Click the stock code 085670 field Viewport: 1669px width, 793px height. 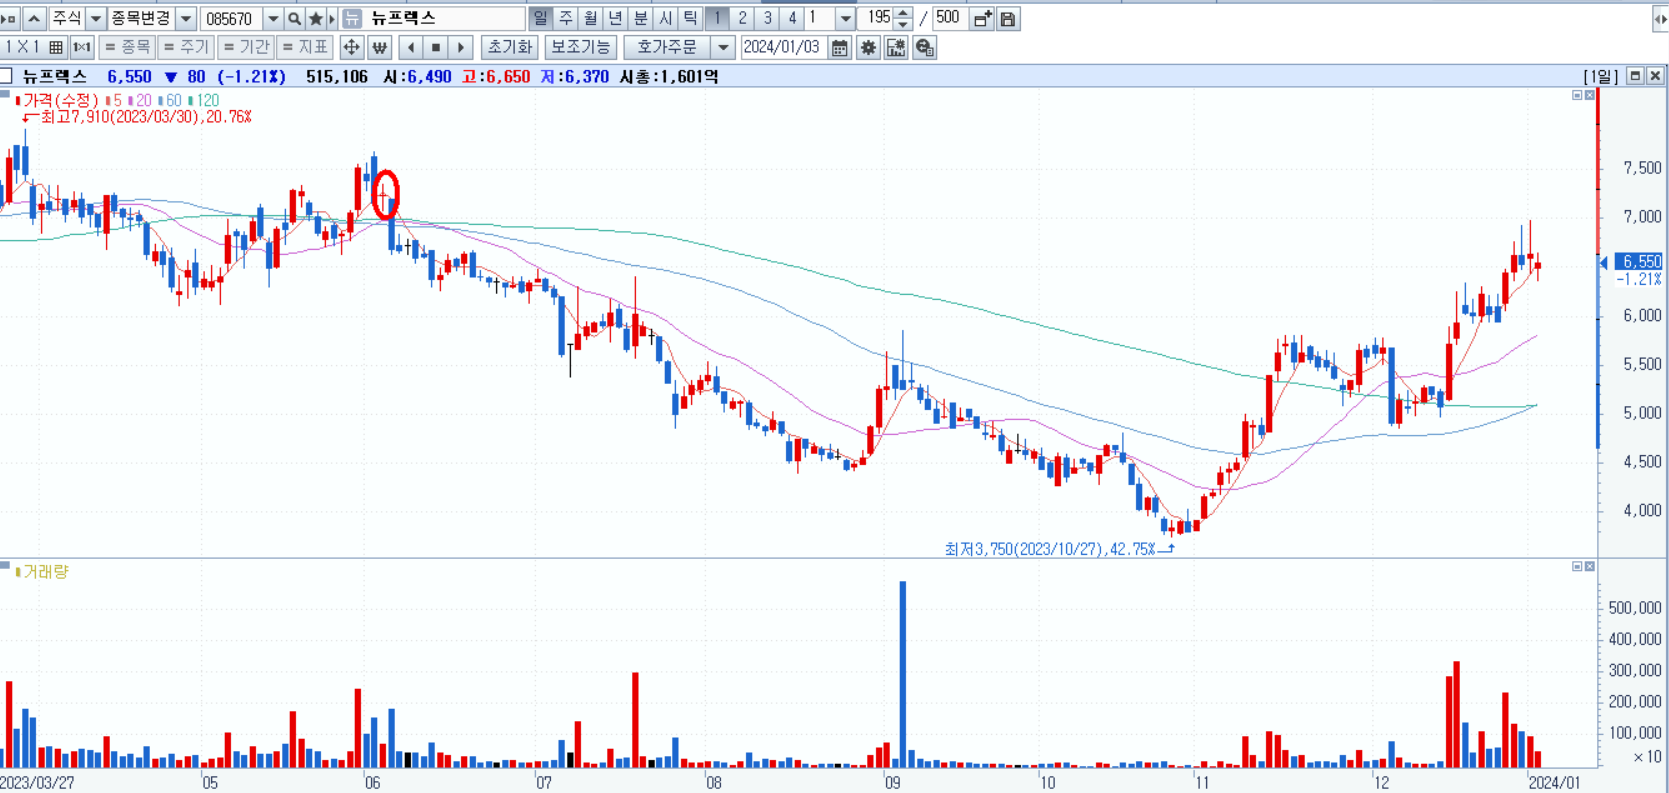click(x=231, y=18)
